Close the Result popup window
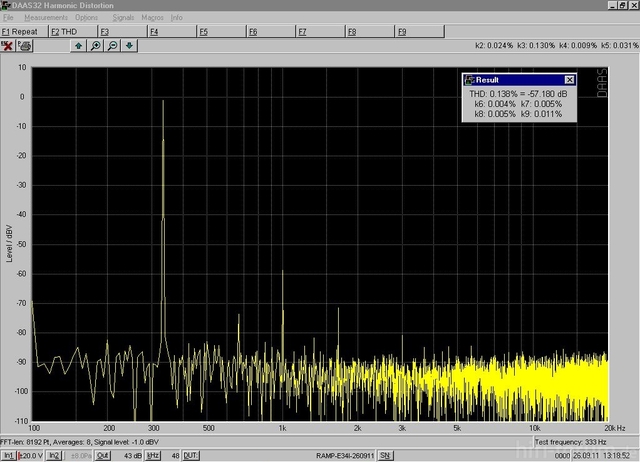 [x=569, y=79]
